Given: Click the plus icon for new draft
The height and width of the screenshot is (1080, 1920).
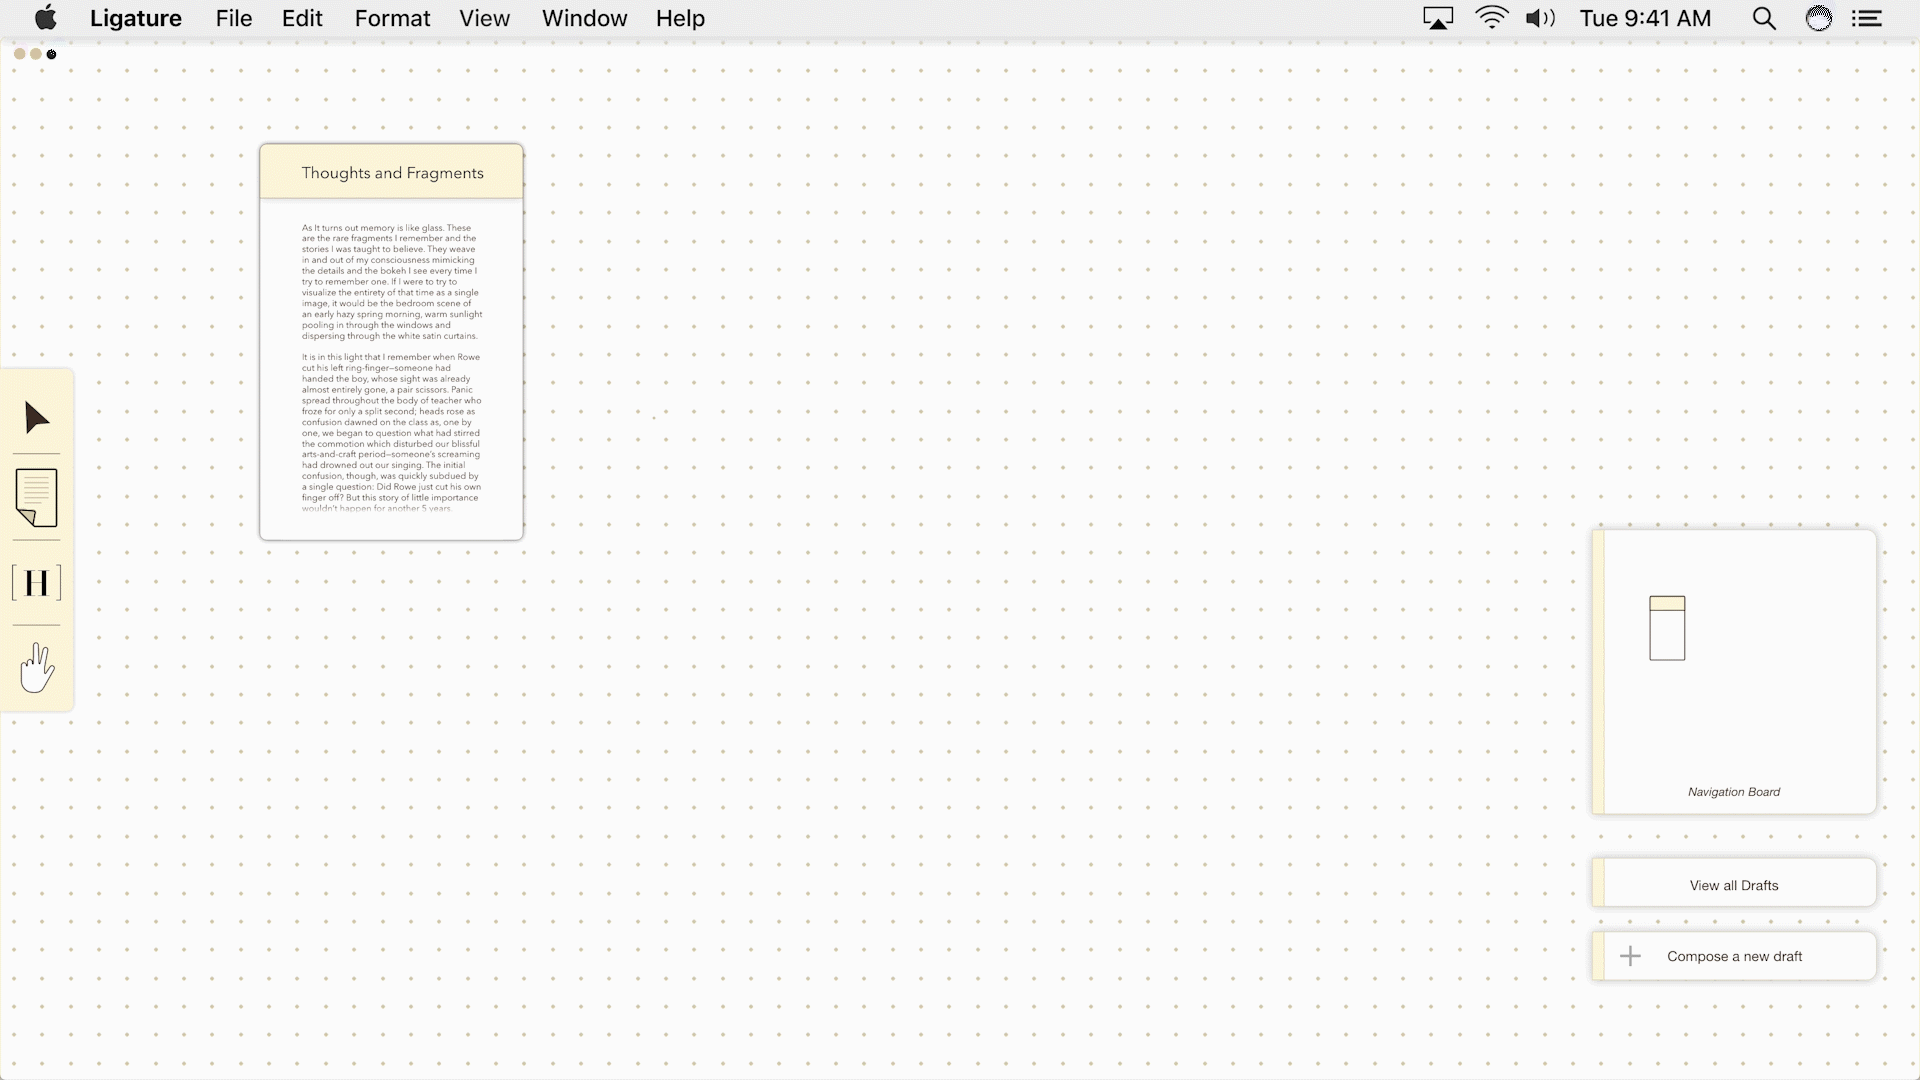Looking at the screenshot, I should pyautogui.click(x=1630, y=956).
